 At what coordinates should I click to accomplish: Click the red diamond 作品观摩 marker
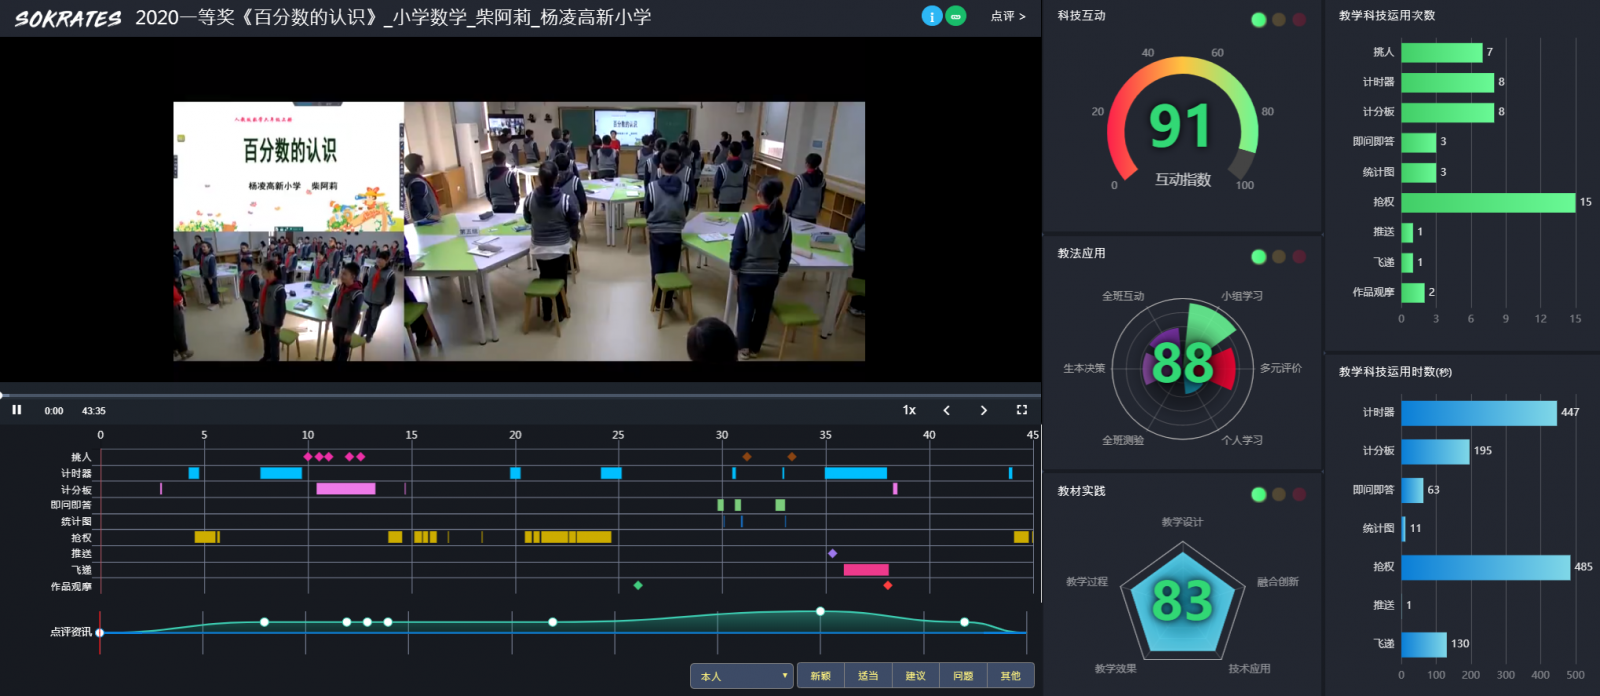click(x=887, y=585)
